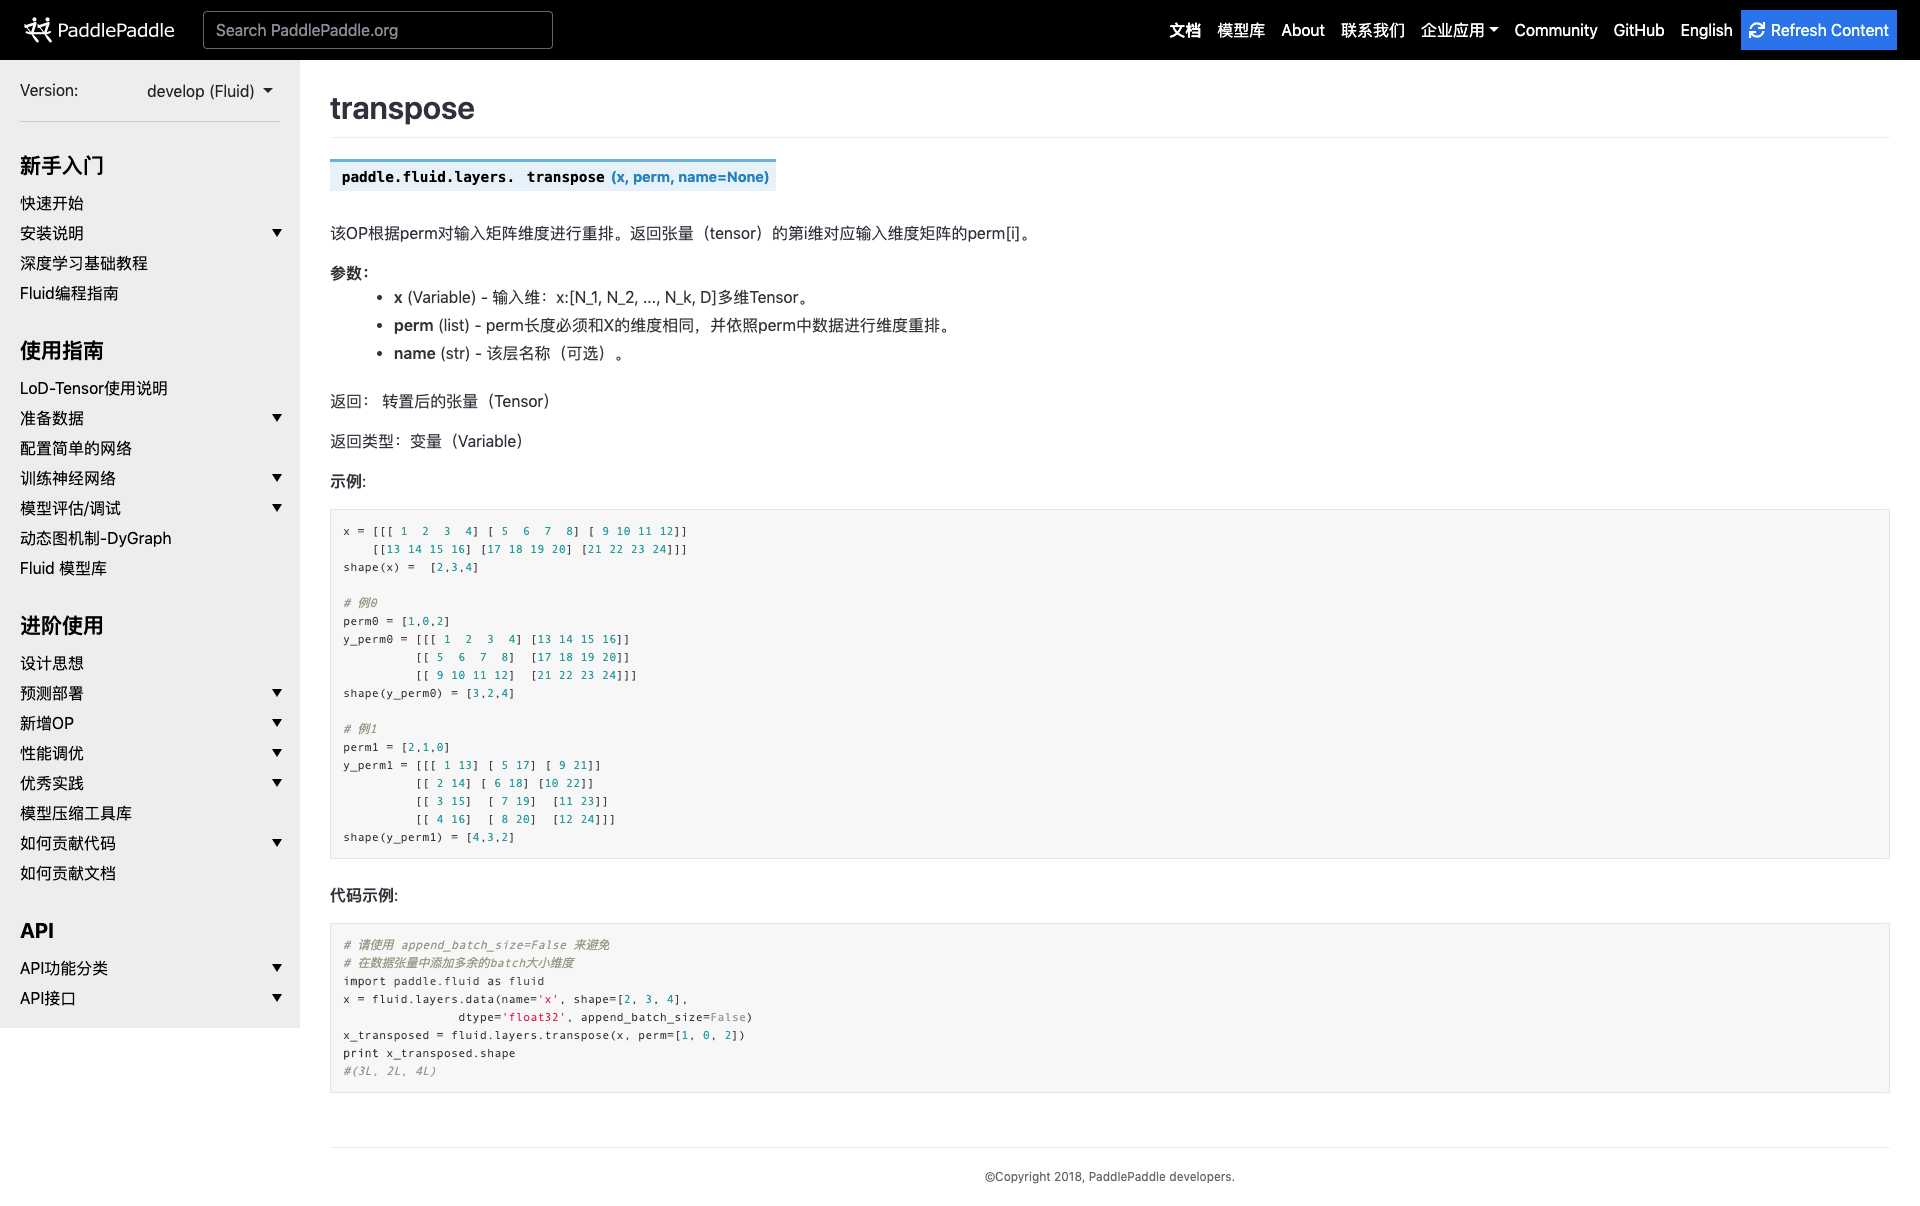Expand the 准备数据 sidebar arrow
Image resolution: width=1920 pixels, height=1206 pixels.
[277, 418]
